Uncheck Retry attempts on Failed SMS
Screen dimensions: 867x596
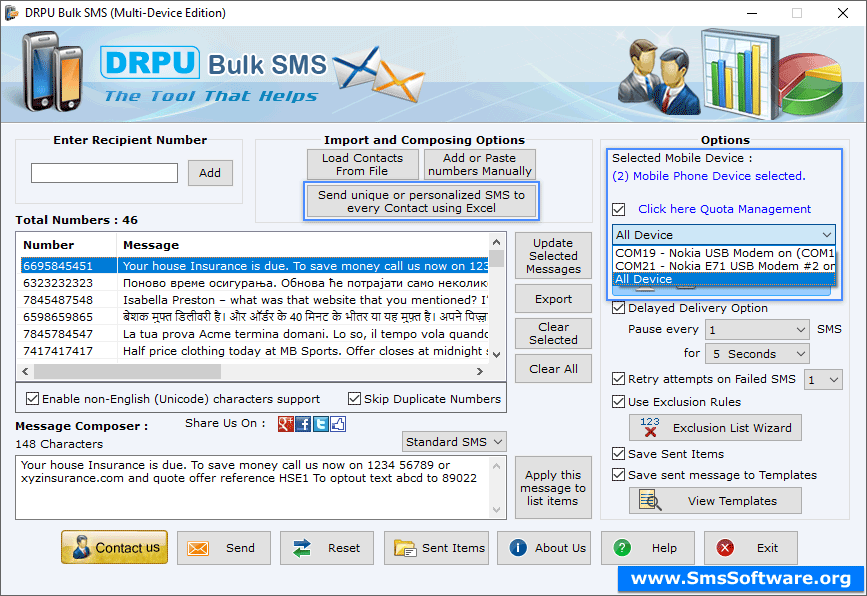(x=619, y=379)
